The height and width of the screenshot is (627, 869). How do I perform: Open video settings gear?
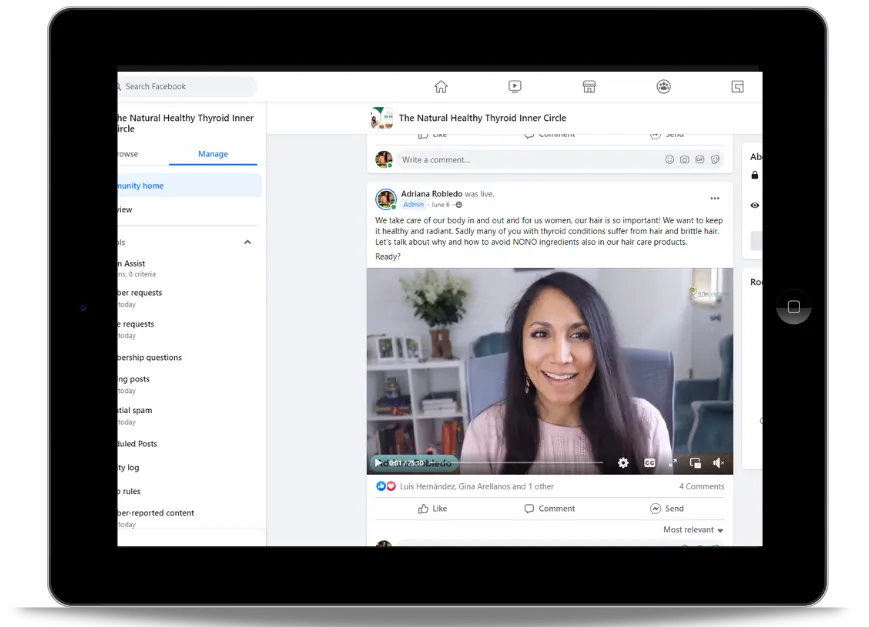point(623,463)
